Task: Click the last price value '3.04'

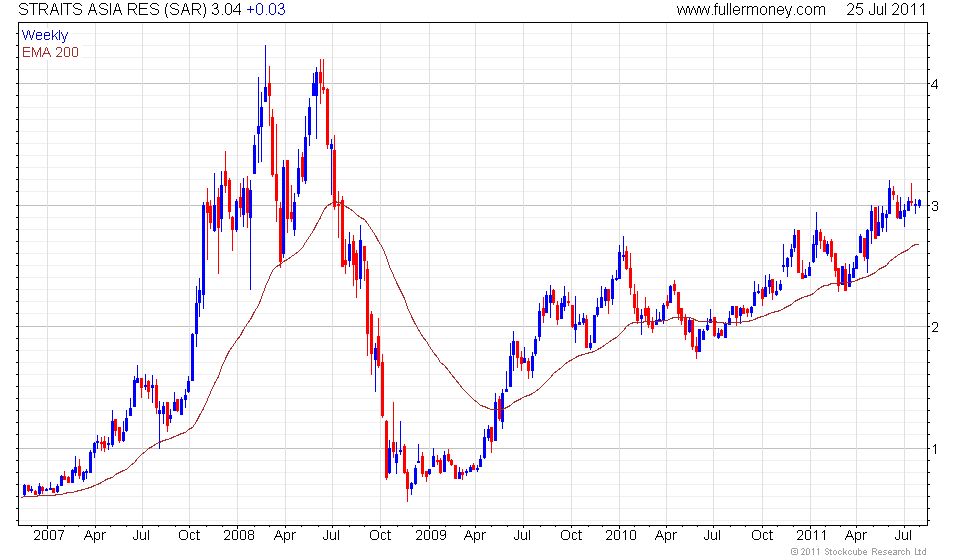Action: tap(226, 9)
